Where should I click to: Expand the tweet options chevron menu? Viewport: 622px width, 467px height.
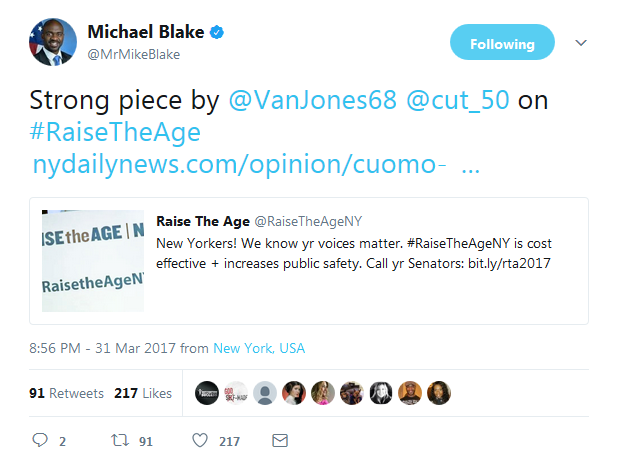click(x=581, y=43)
